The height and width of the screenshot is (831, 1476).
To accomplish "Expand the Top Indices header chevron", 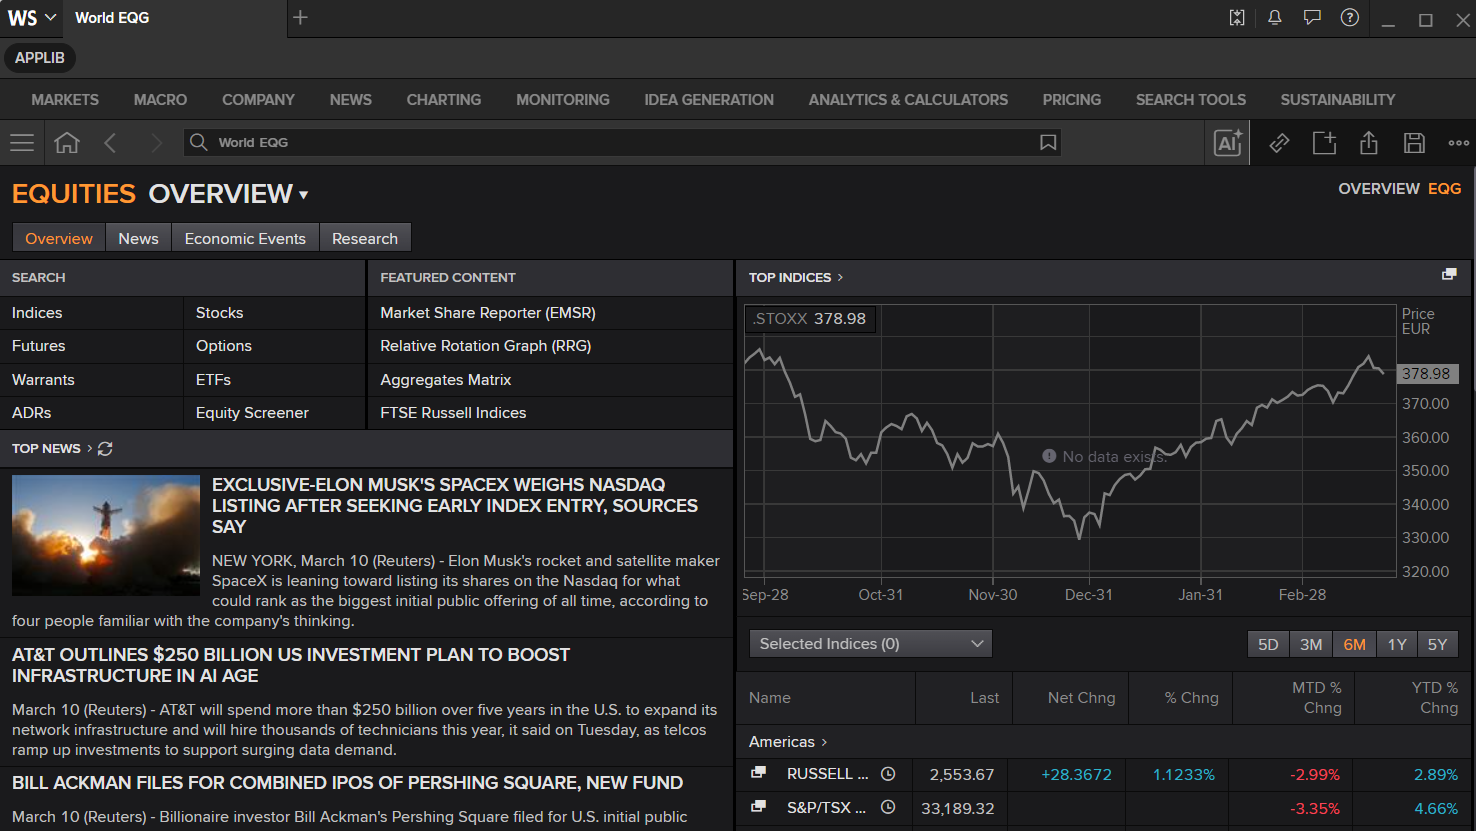I will (840, 277).
